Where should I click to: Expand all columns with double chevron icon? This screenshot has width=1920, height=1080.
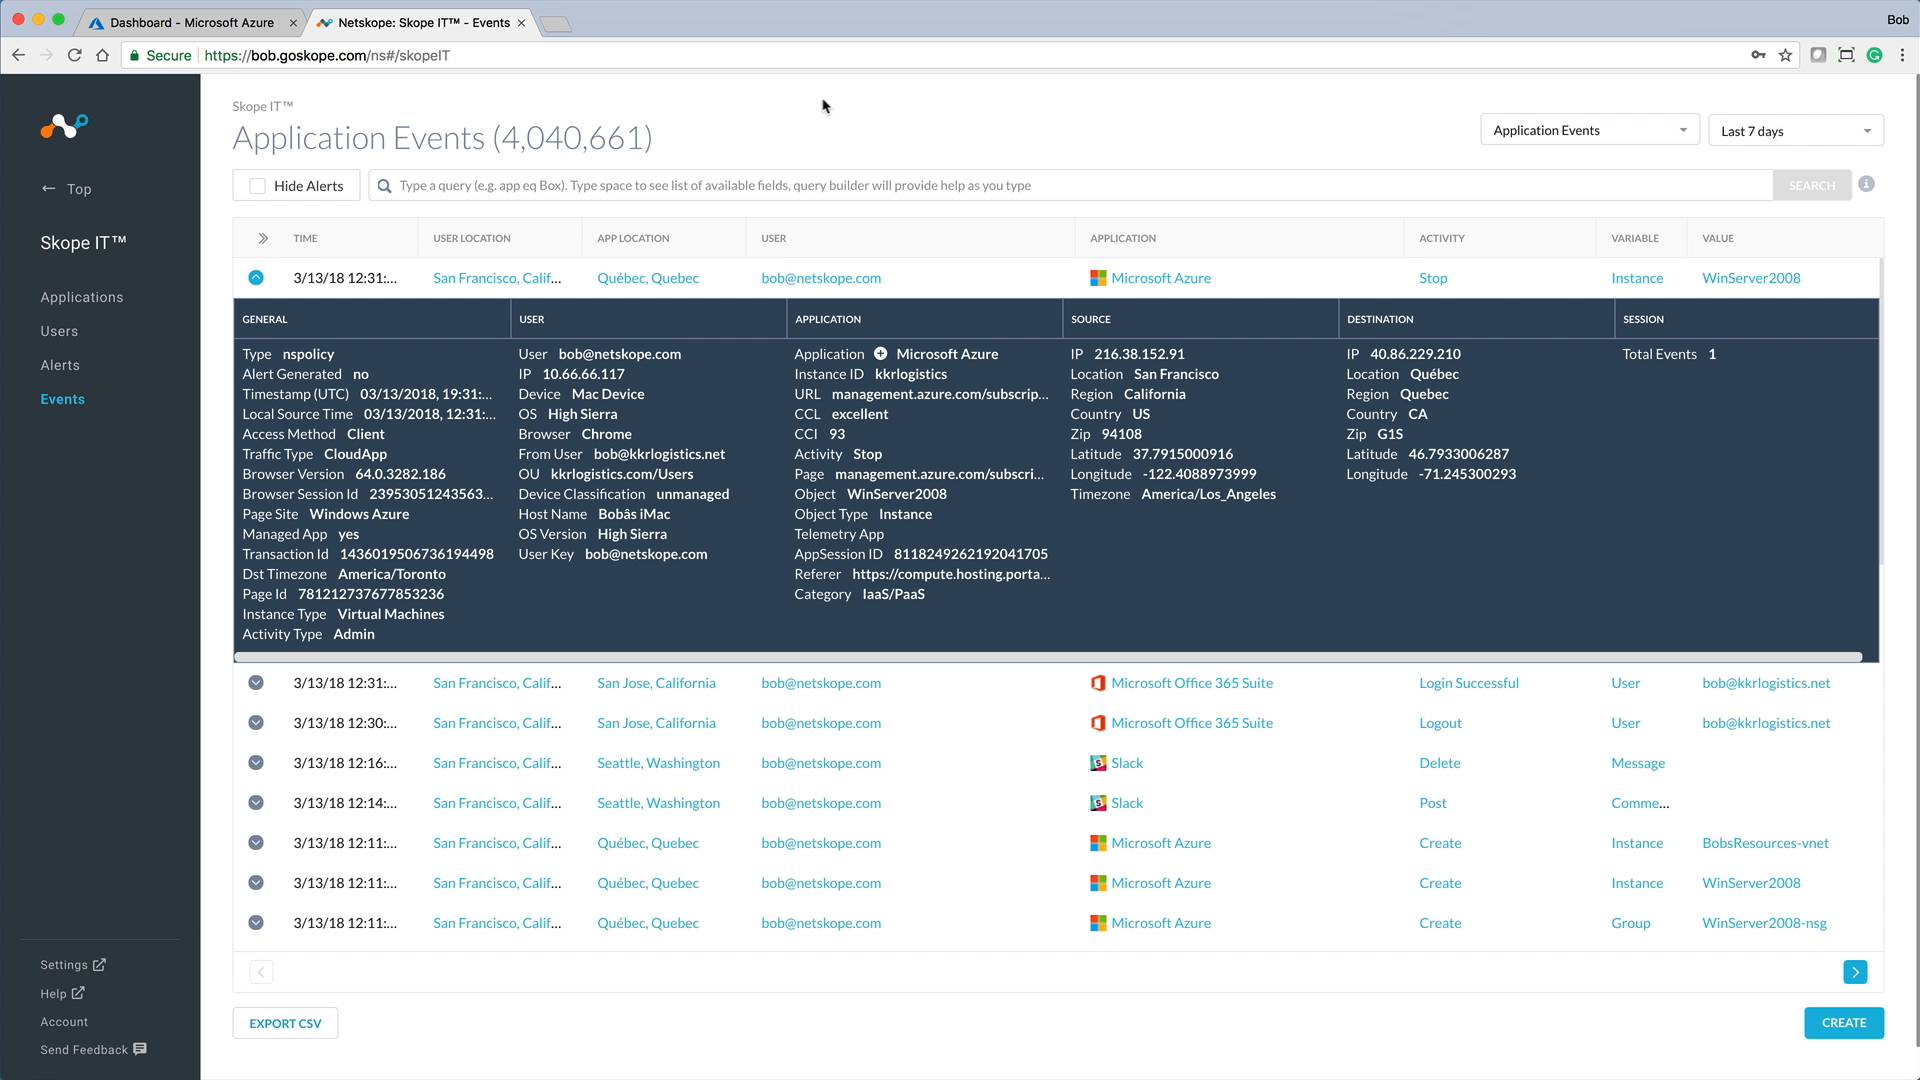262,238
